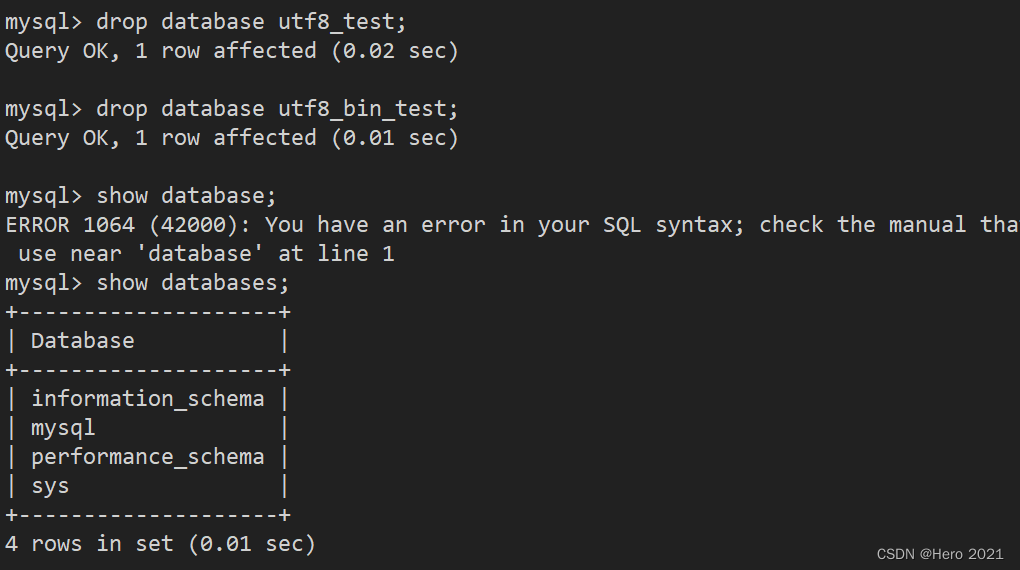Click the top border of the Database table
This screenshot has width=1020, height=570.
pyautogui.click(x=148, y=312)
